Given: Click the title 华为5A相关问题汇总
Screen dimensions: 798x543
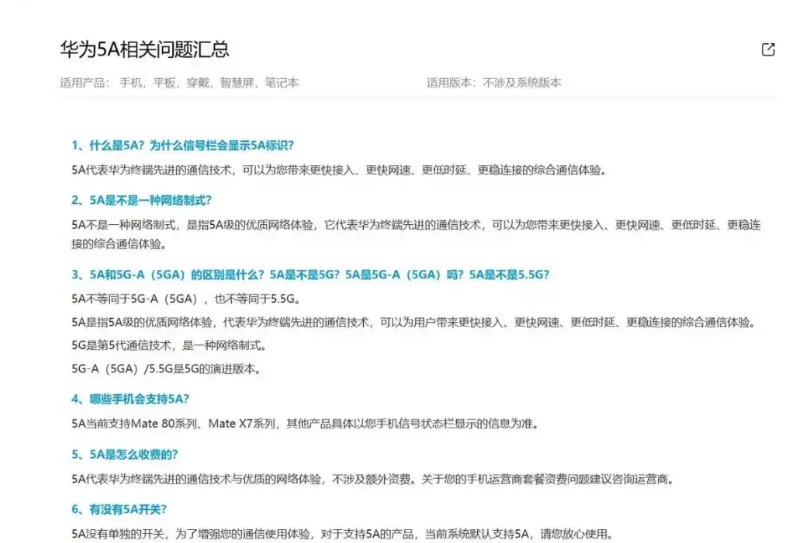Looking at the screenshot, I should [x=144, y=49].
